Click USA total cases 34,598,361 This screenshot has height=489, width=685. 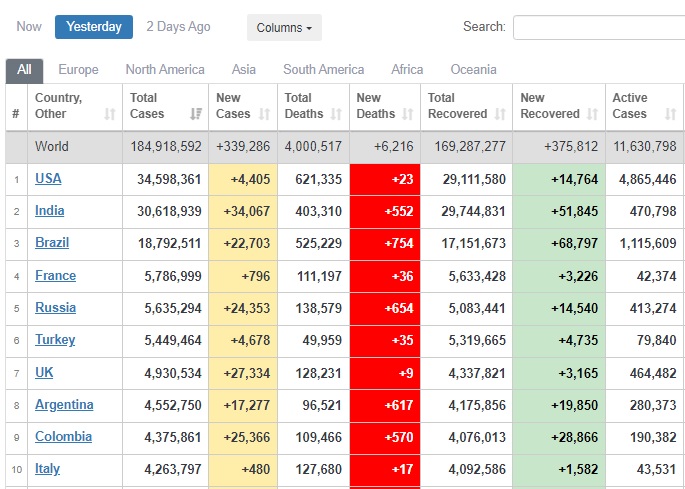coord(169,179)
